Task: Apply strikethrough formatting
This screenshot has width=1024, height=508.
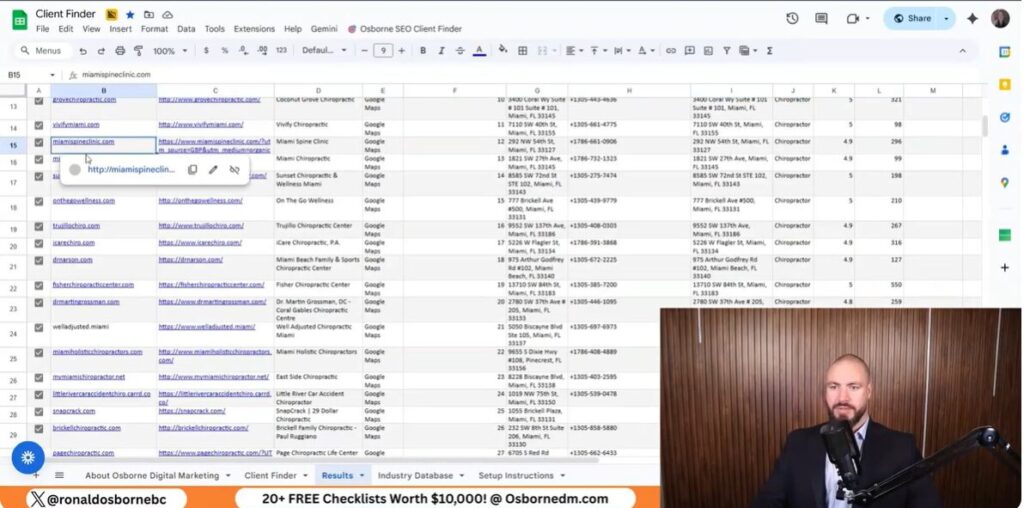Action: coord(460,50)
